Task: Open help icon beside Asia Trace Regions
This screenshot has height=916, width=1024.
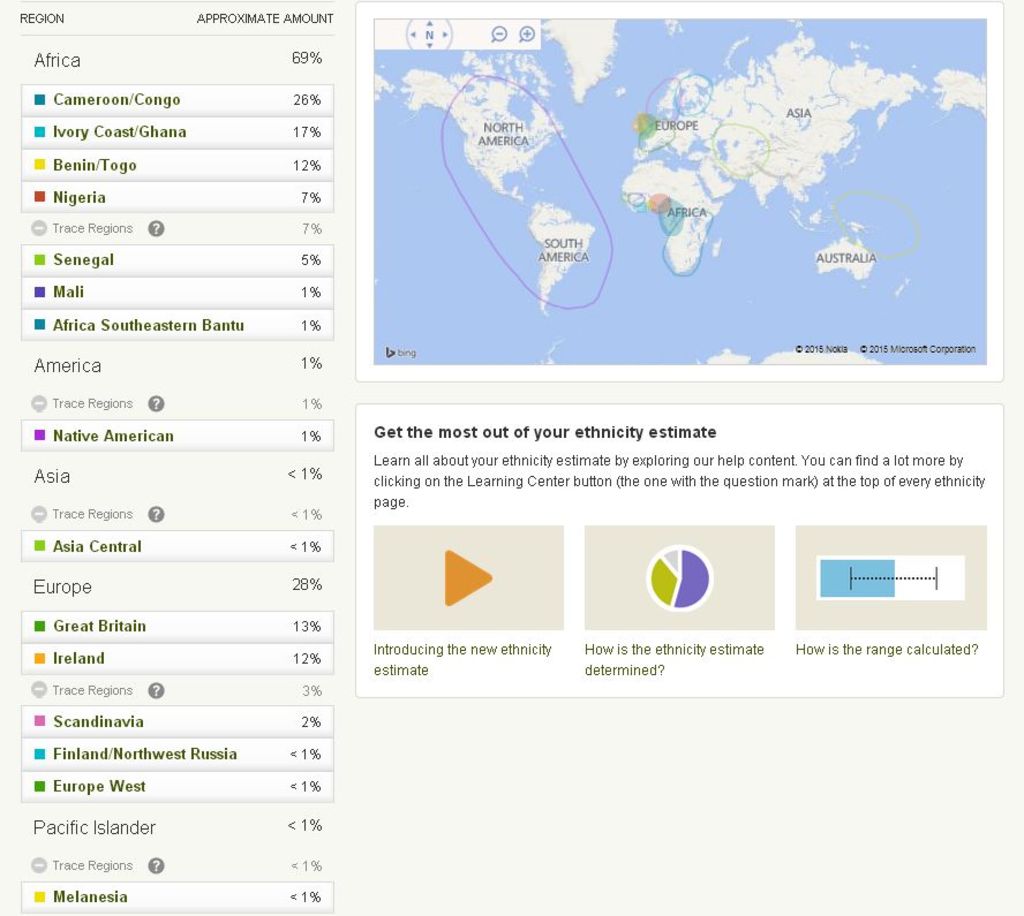Action: point(156,514)
